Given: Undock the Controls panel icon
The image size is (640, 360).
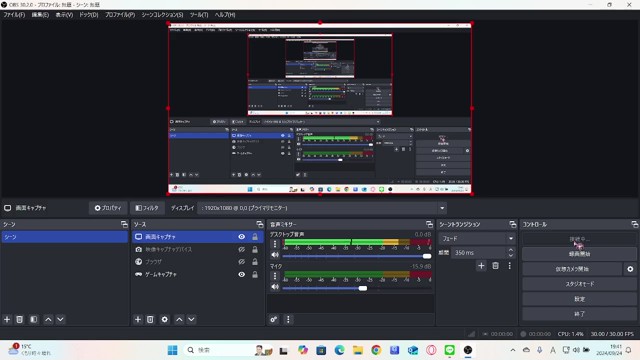Looking at the screenshot, I should pyautogui.click(x=634, y=224).
